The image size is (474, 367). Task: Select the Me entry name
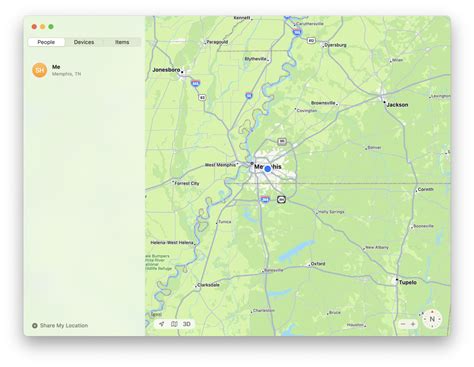[x=56, y=67]
